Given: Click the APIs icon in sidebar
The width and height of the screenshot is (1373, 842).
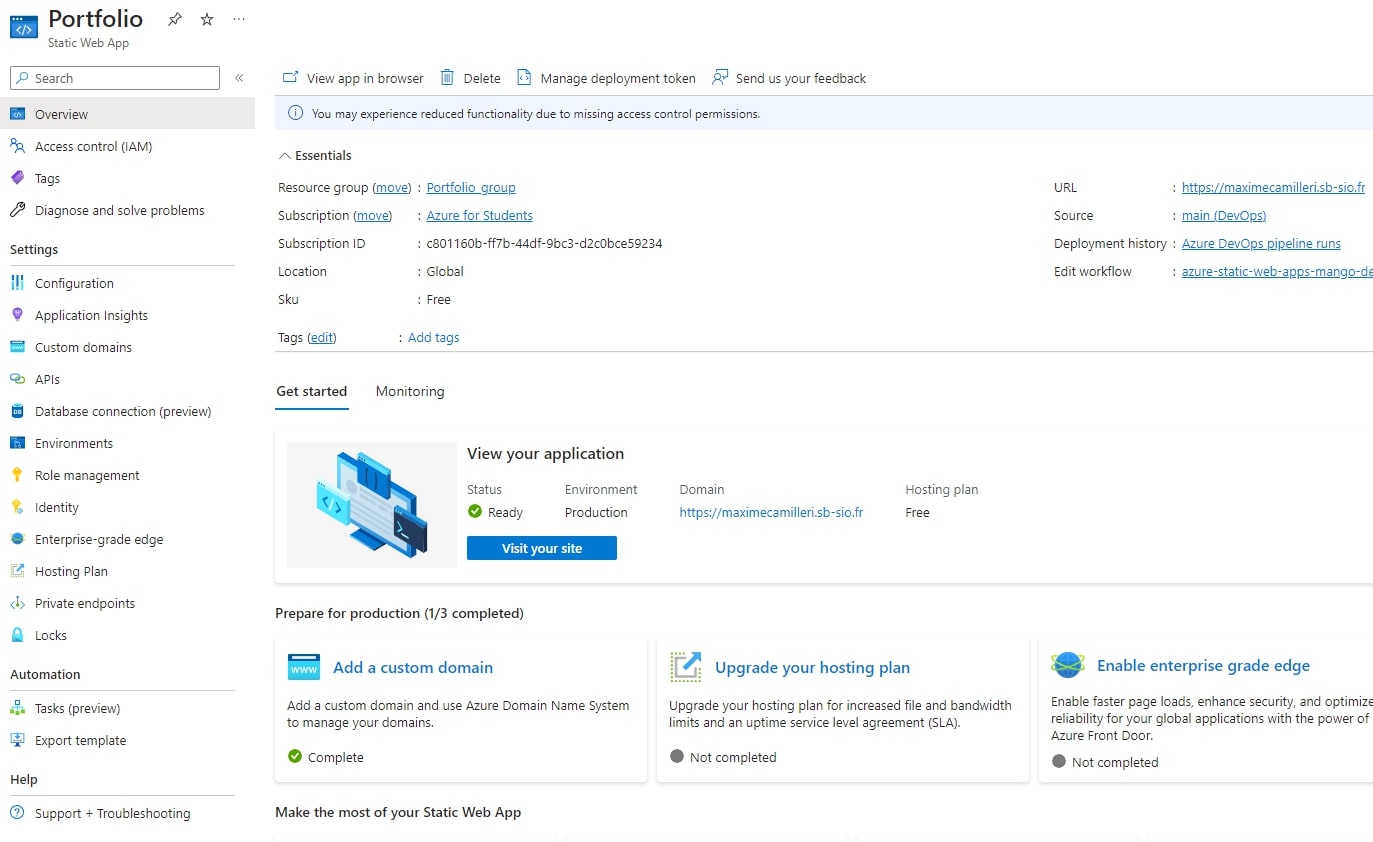Looking at the screenshot, I should pos(17,379).
